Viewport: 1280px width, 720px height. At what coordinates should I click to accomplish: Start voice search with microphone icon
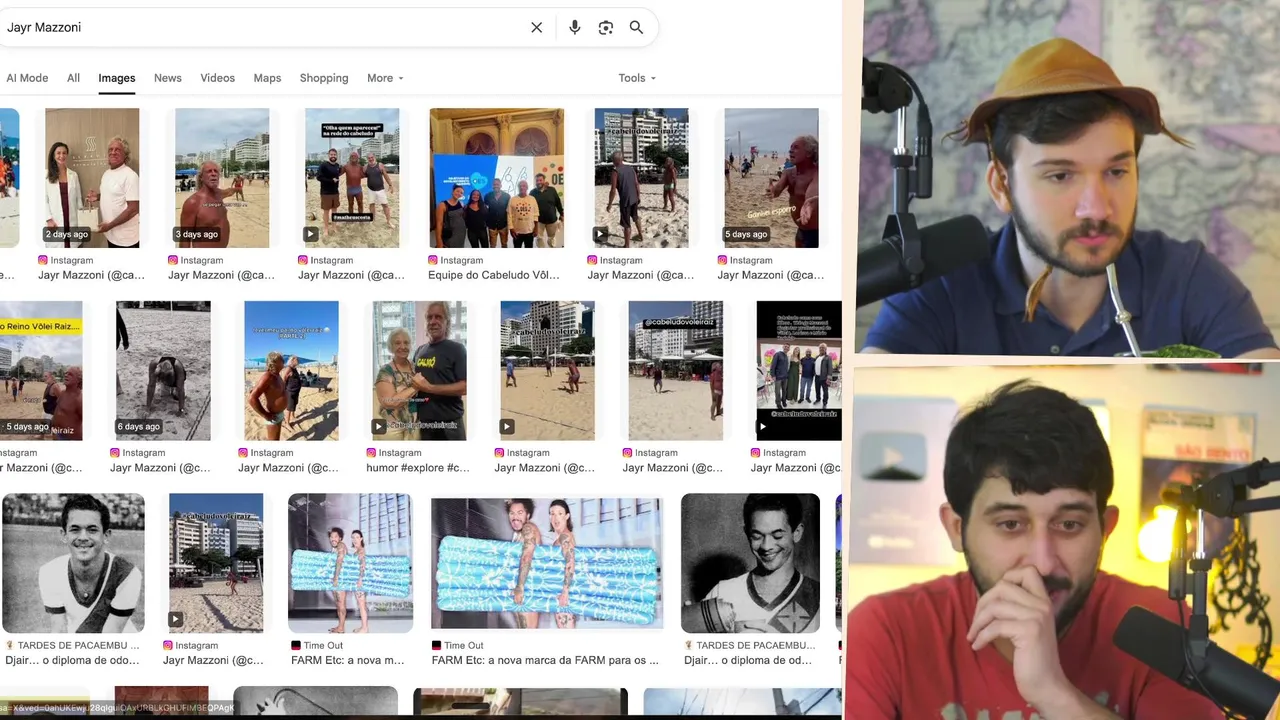575,28
